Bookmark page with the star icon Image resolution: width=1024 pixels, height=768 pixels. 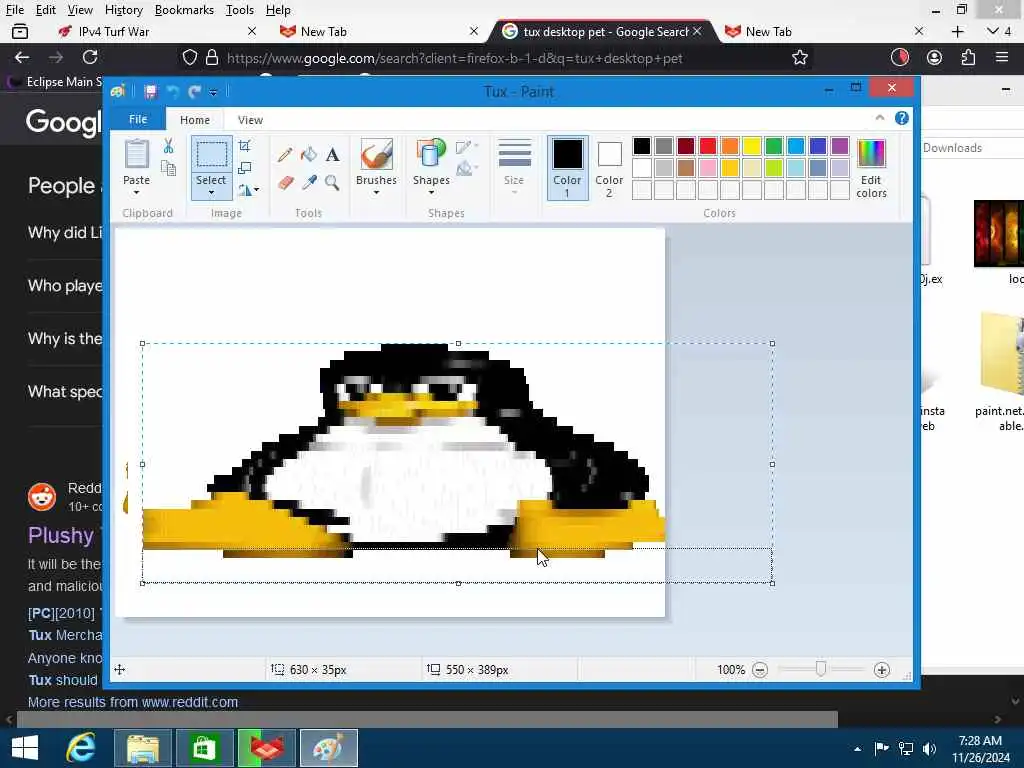(x=799, y=57)
